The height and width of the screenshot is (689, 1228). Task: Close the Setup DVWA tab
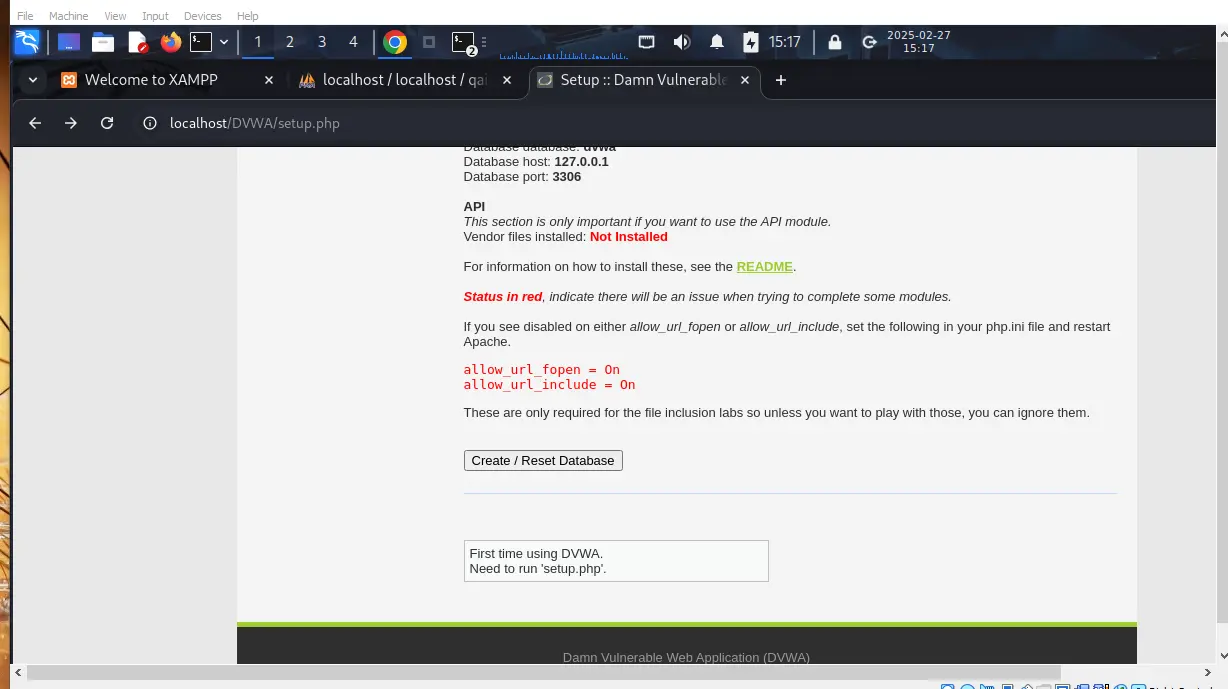[x=744, y=80]
